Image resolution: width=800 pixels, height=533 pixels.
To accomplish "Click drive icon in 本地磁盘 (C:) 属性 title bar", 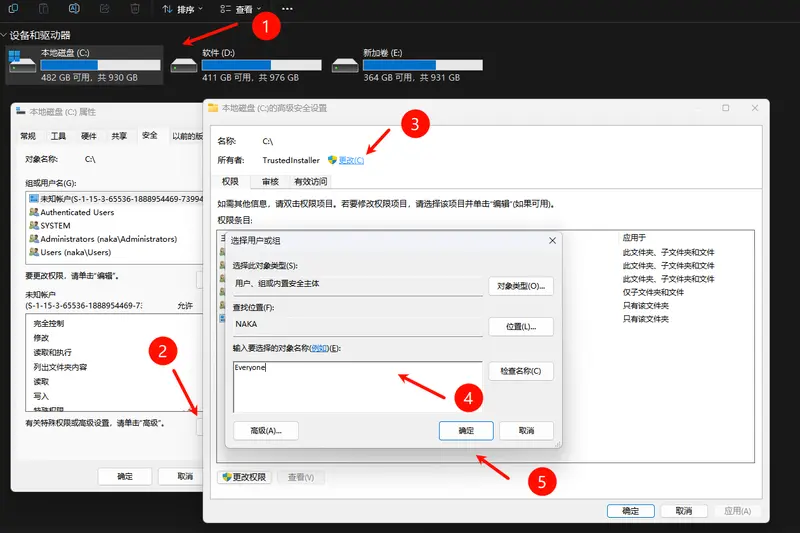I will point(20,111).
